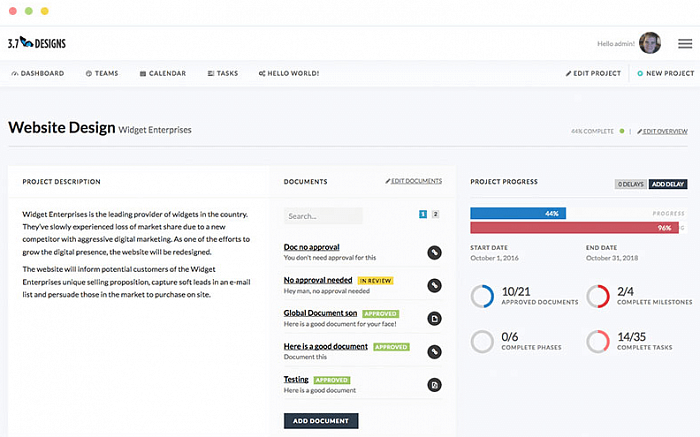Click the 0/6 complete phases value
The image size is (700, 437).
[510, 337]
